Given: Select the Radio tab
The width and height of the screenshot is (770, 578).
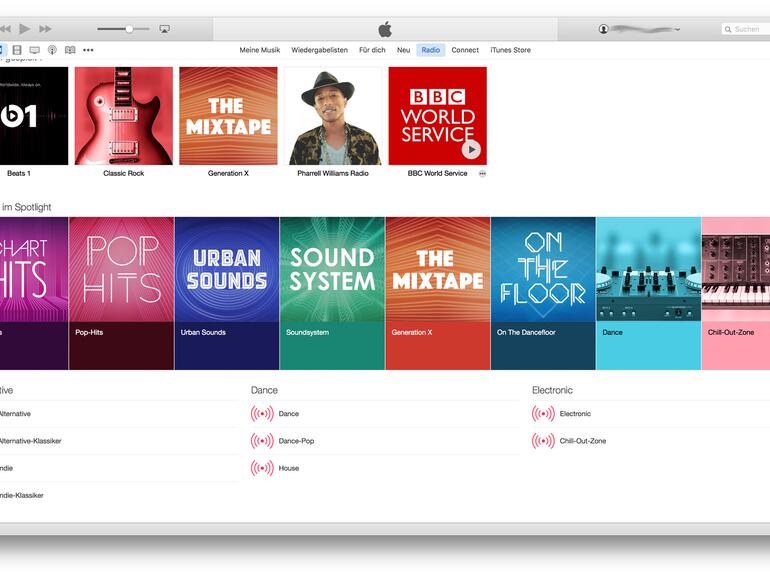Looking at the screenshot, I should (x=431, y=50).
